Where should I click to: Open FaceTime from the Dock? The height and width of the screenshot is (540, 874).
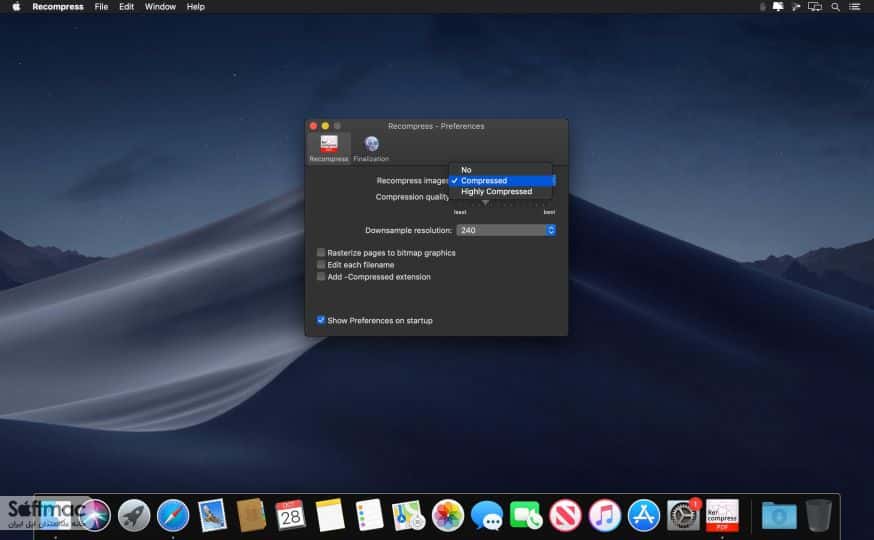(x=526, y=515)
